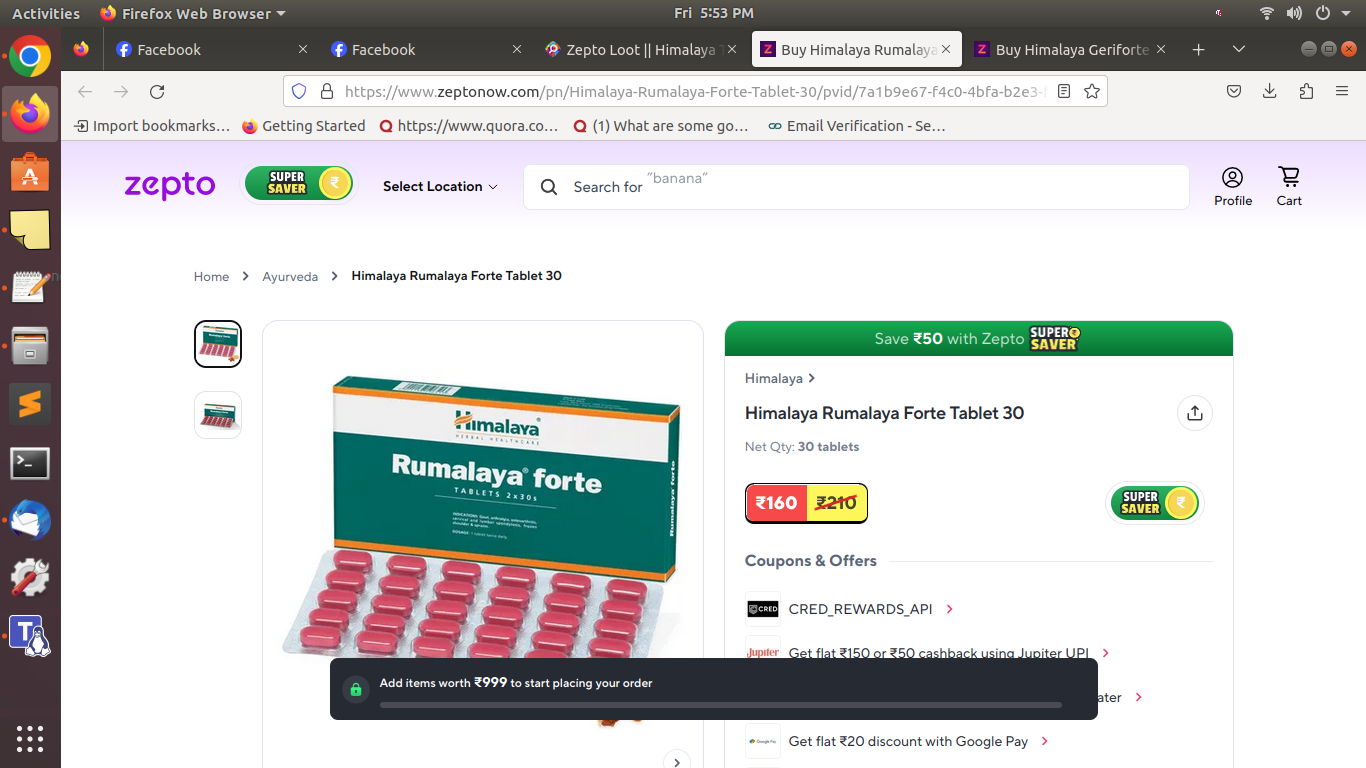Open the Select Location dropdown
The width and height of the screenshot is (1366, 768).
(x=440, y=187)
